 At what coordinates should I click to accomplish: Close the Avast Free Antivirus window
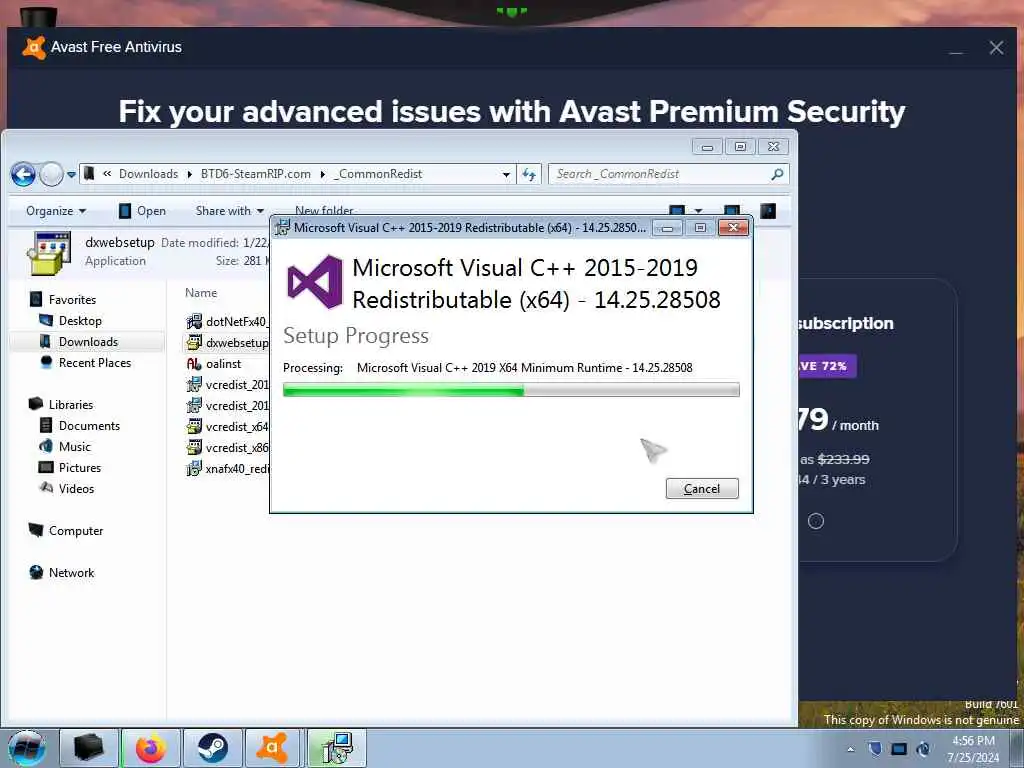coord(996,48)
